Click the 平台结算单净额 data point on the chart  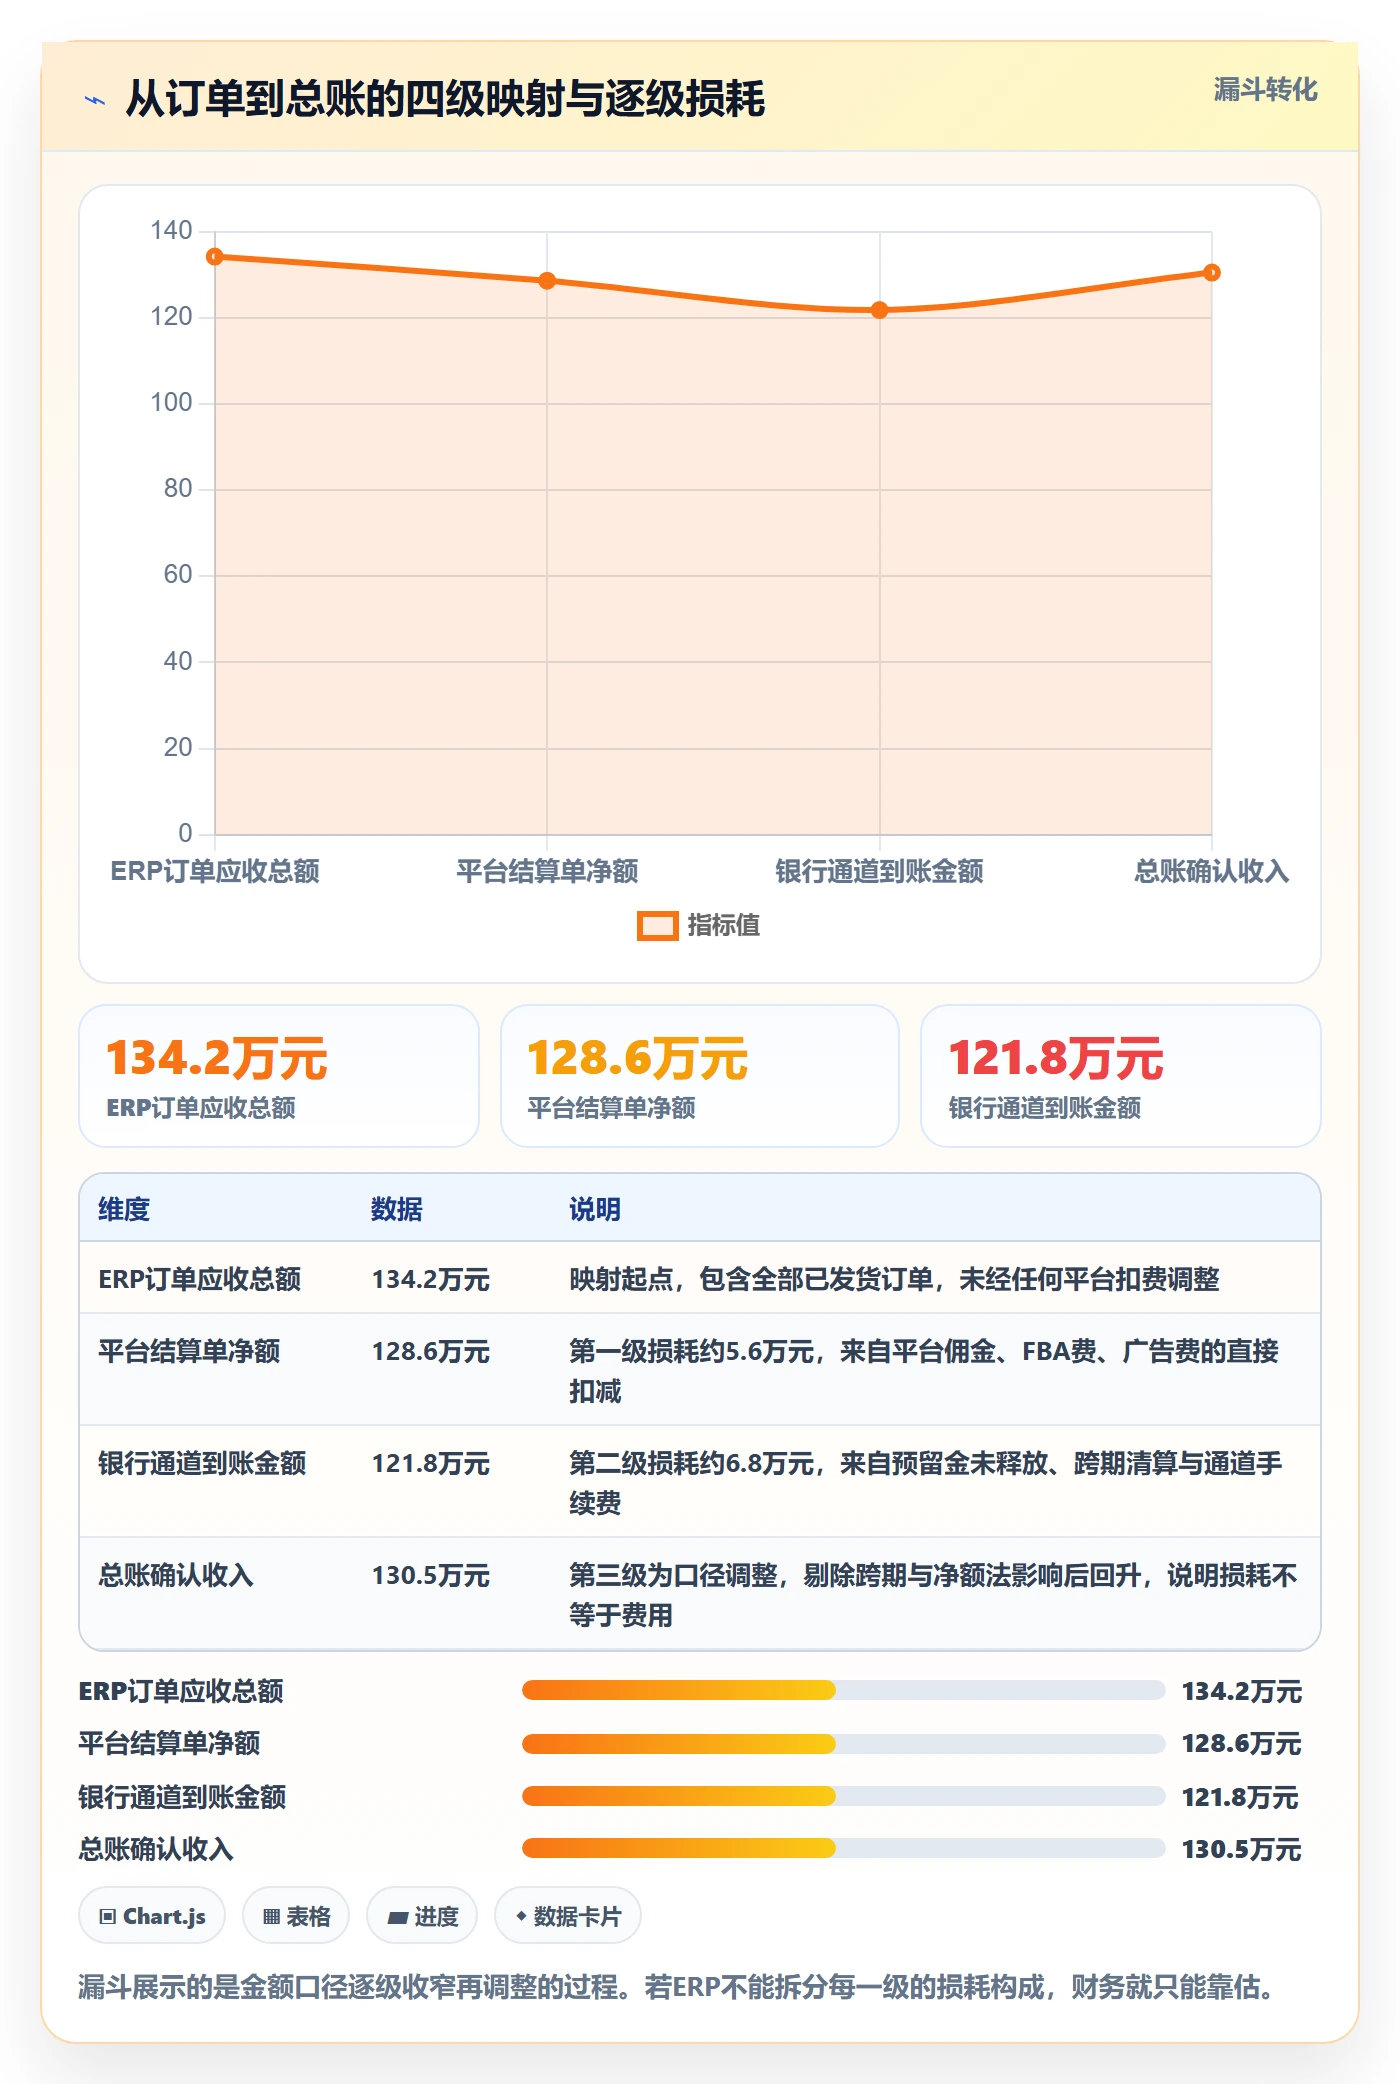point(547,281)
